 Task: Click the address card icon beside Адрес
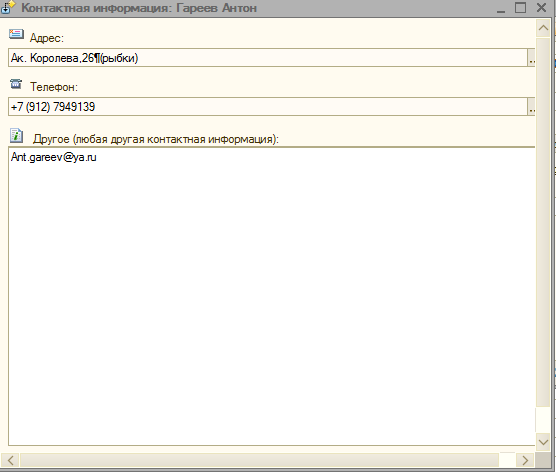tap(16, 34)
